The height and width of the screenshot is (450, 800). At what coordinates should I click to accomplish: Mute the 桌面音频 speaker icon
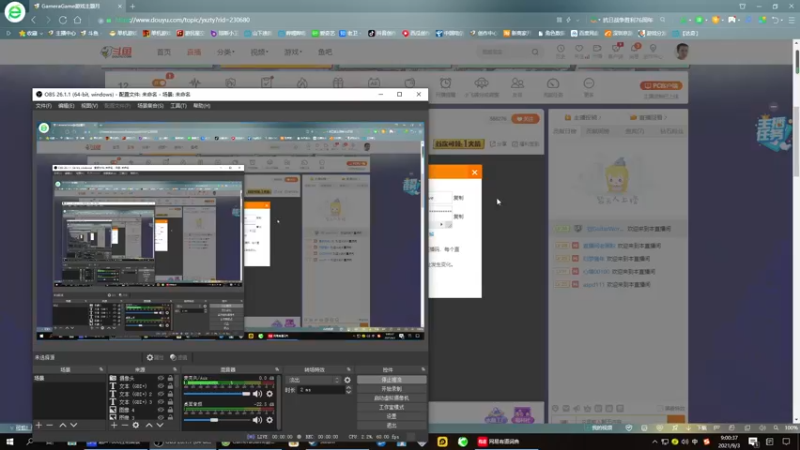click(257, 420)
